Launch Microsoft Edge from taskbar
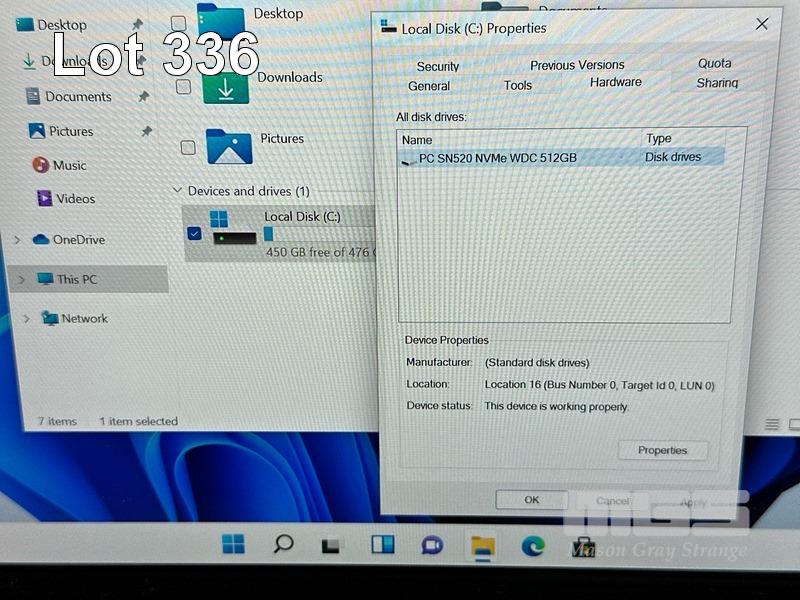The height and width of the screenshot is (600, 800). (533, 545)
